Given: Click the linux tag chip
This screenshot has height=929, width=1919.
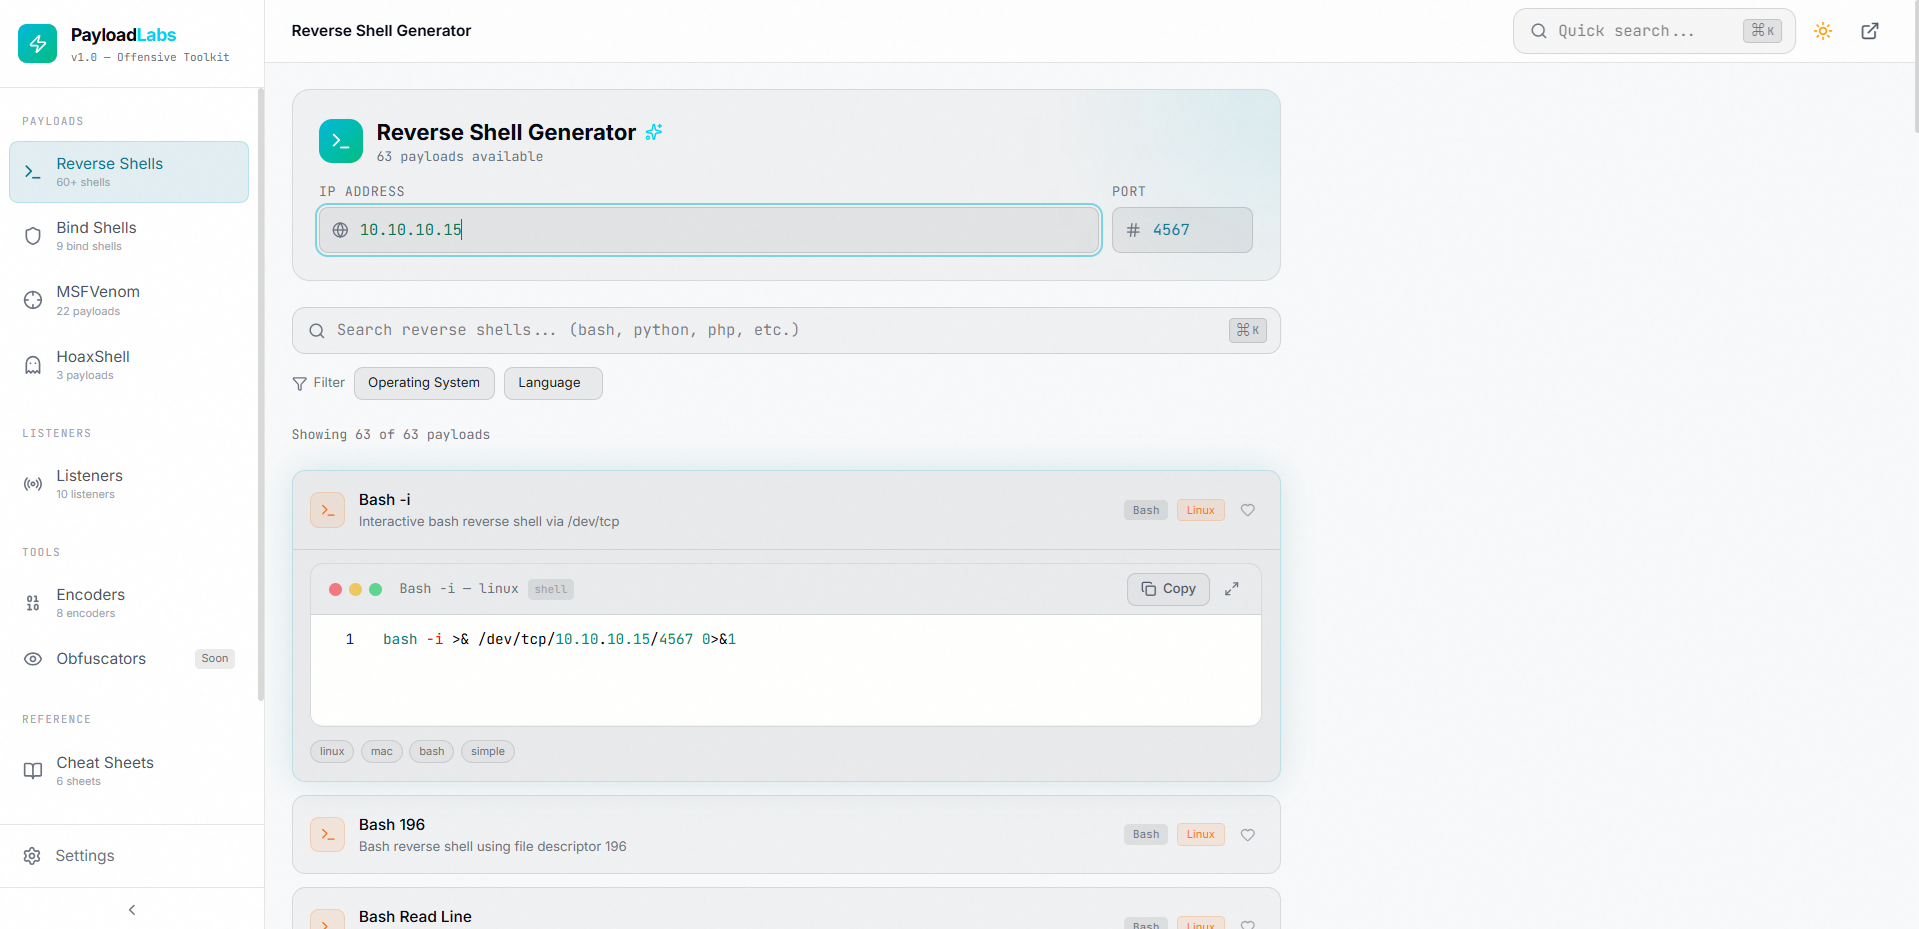Looking at the screenshot, I should [332, 752].
